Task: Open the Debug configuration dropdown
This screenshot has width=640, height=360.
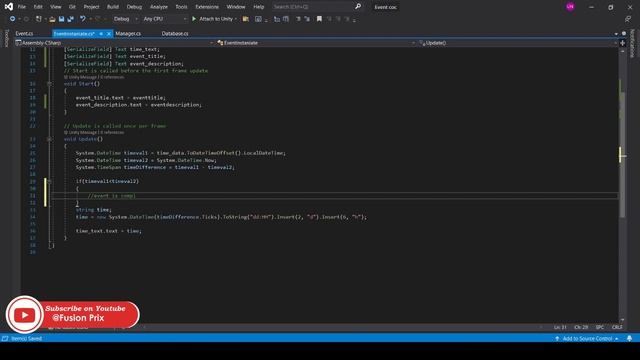Action: pos(125,19)
